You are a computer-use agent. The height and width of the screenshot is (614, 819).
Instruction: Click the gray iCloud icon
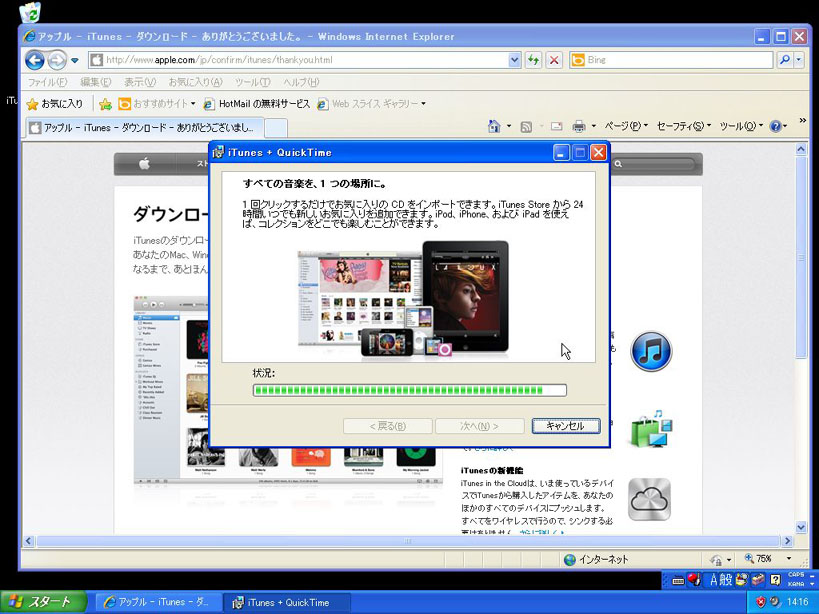point(649,500)
